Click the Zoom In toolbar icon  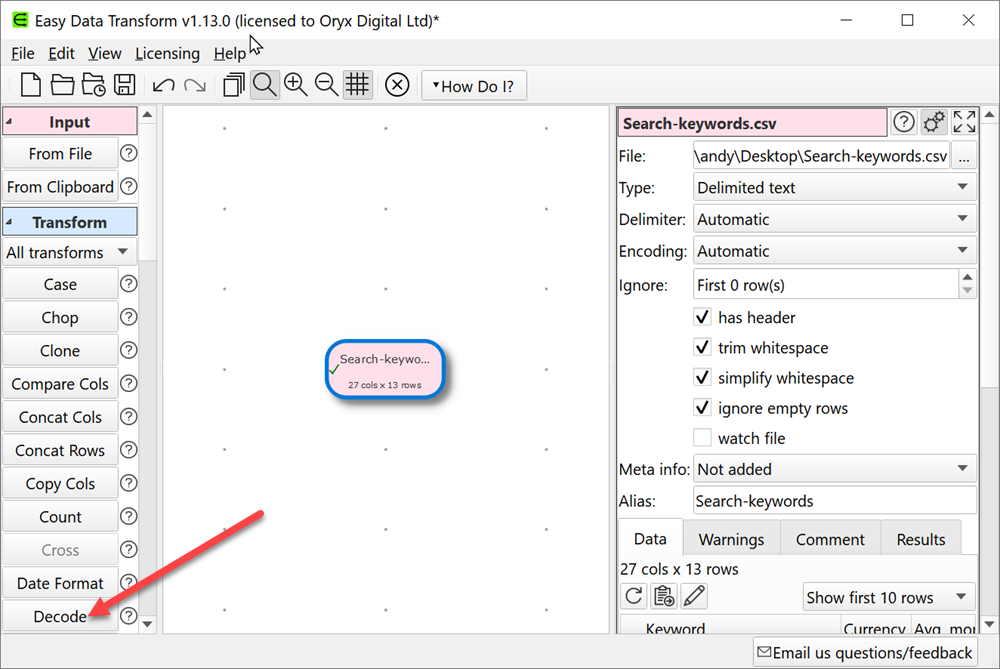[296, 85]
